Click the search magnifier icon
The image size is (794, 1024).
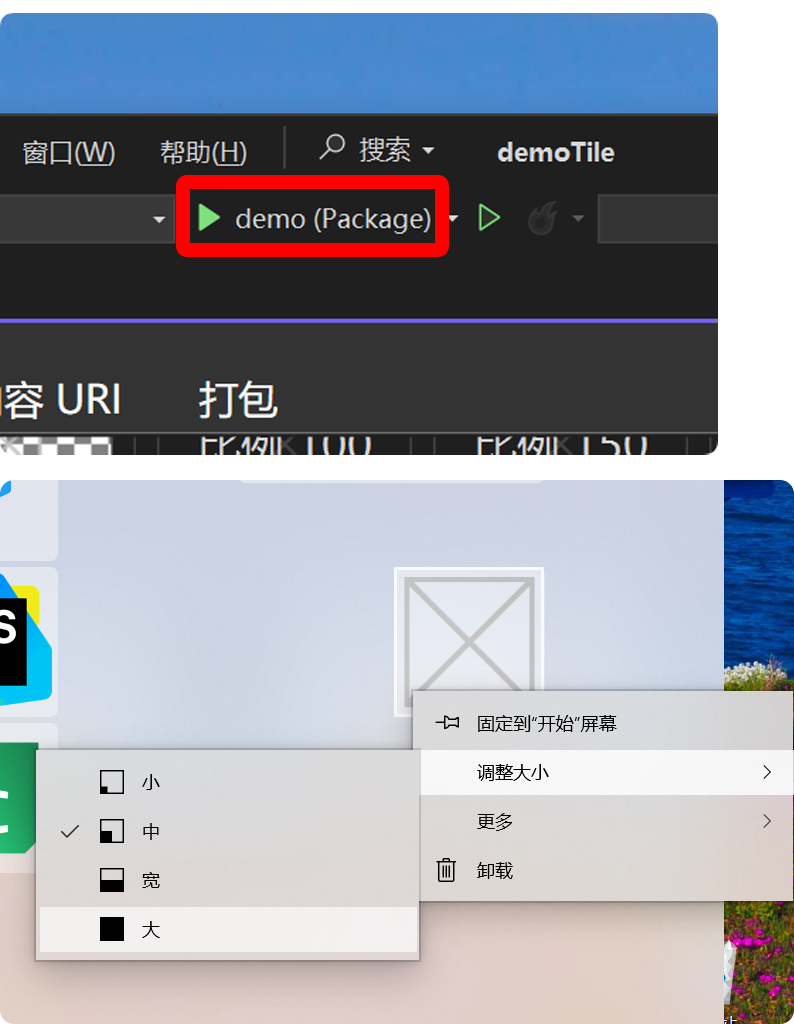click(x=332, y=147)
